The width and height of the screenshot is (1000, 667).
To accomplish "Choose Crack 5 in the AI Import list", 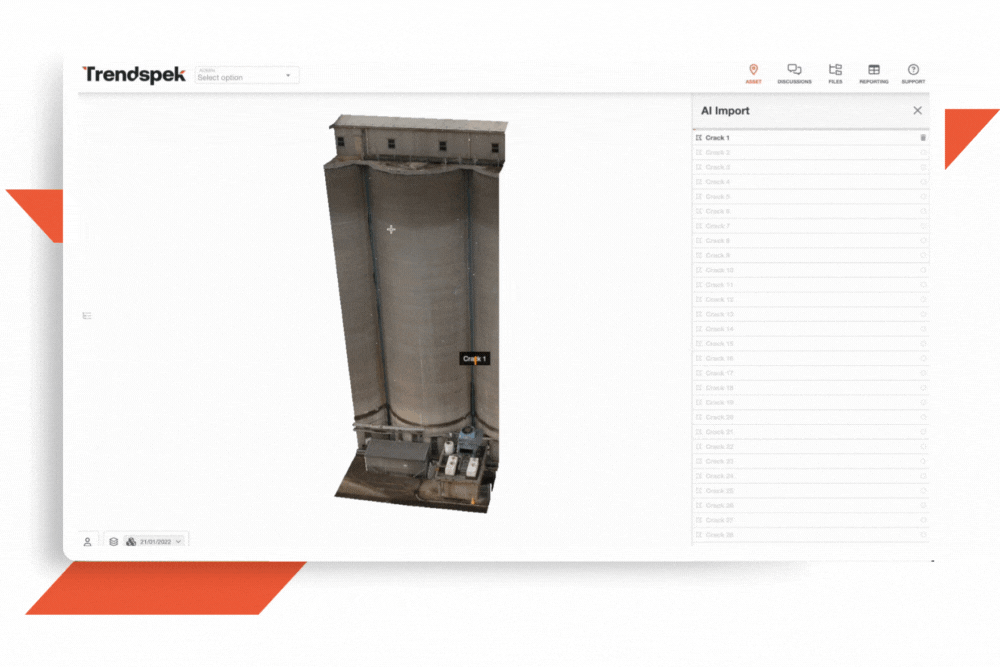I will [x=810, y=196].
